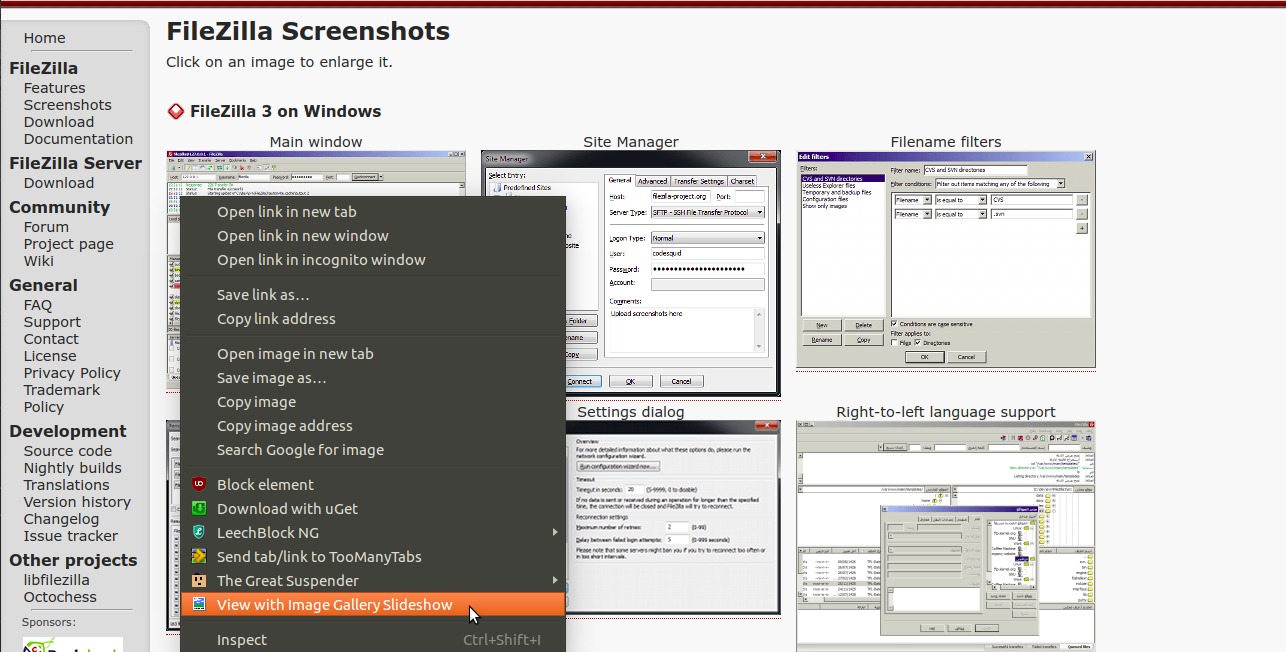Visit the Forum link

[47, 227]
